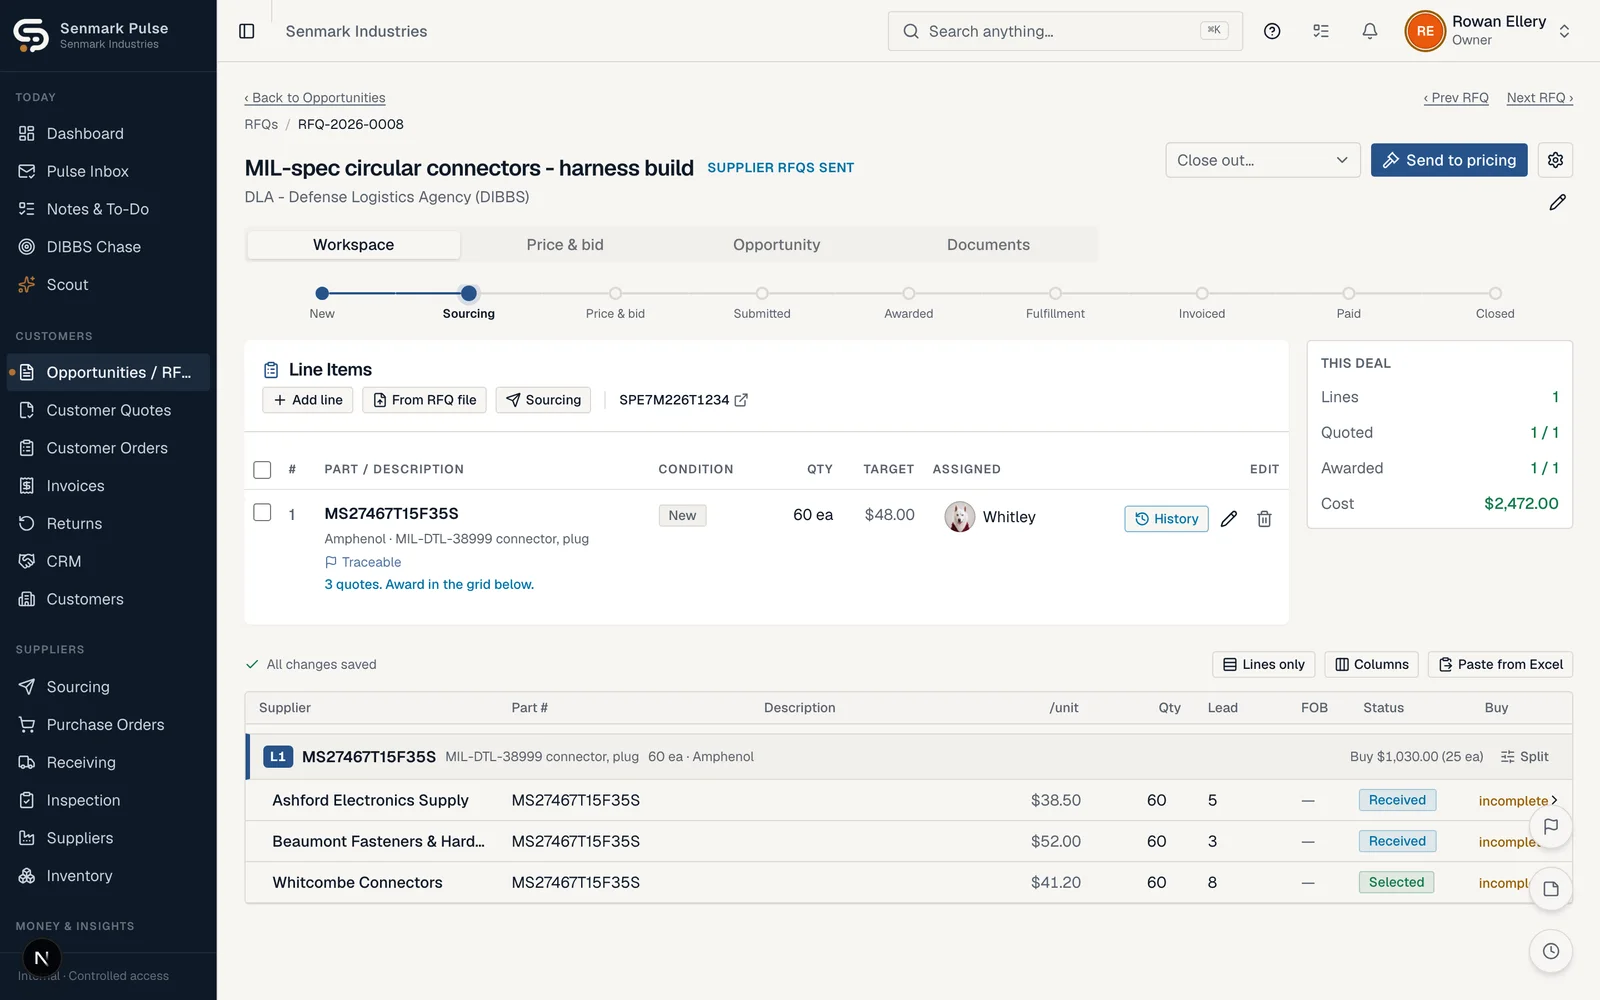Image resolution: width=1600 pixels, height=1000 pixels.
Task: Click the Senmark Pulse logo
Action: click(31, 35)
